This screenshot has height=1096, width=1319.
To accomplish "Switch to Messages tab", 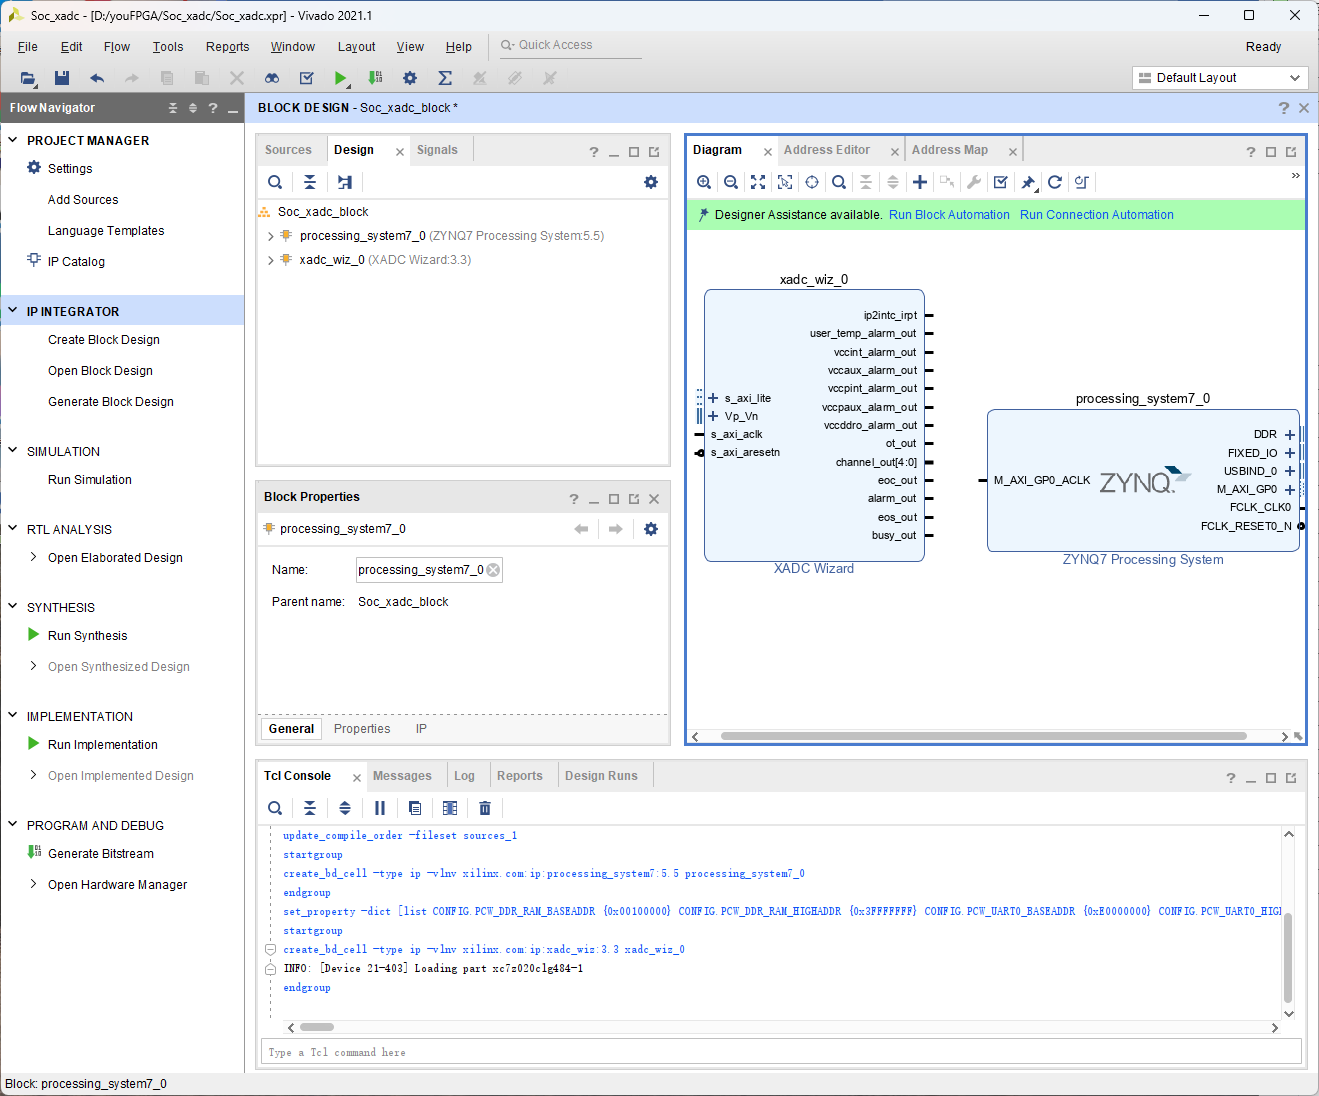I will (402, 776).
